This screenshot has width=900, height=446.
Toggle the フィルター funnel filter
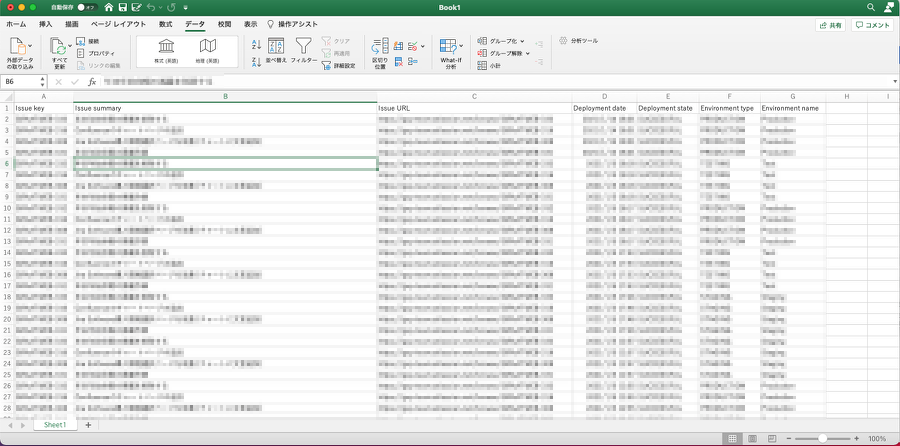point(304,51)
